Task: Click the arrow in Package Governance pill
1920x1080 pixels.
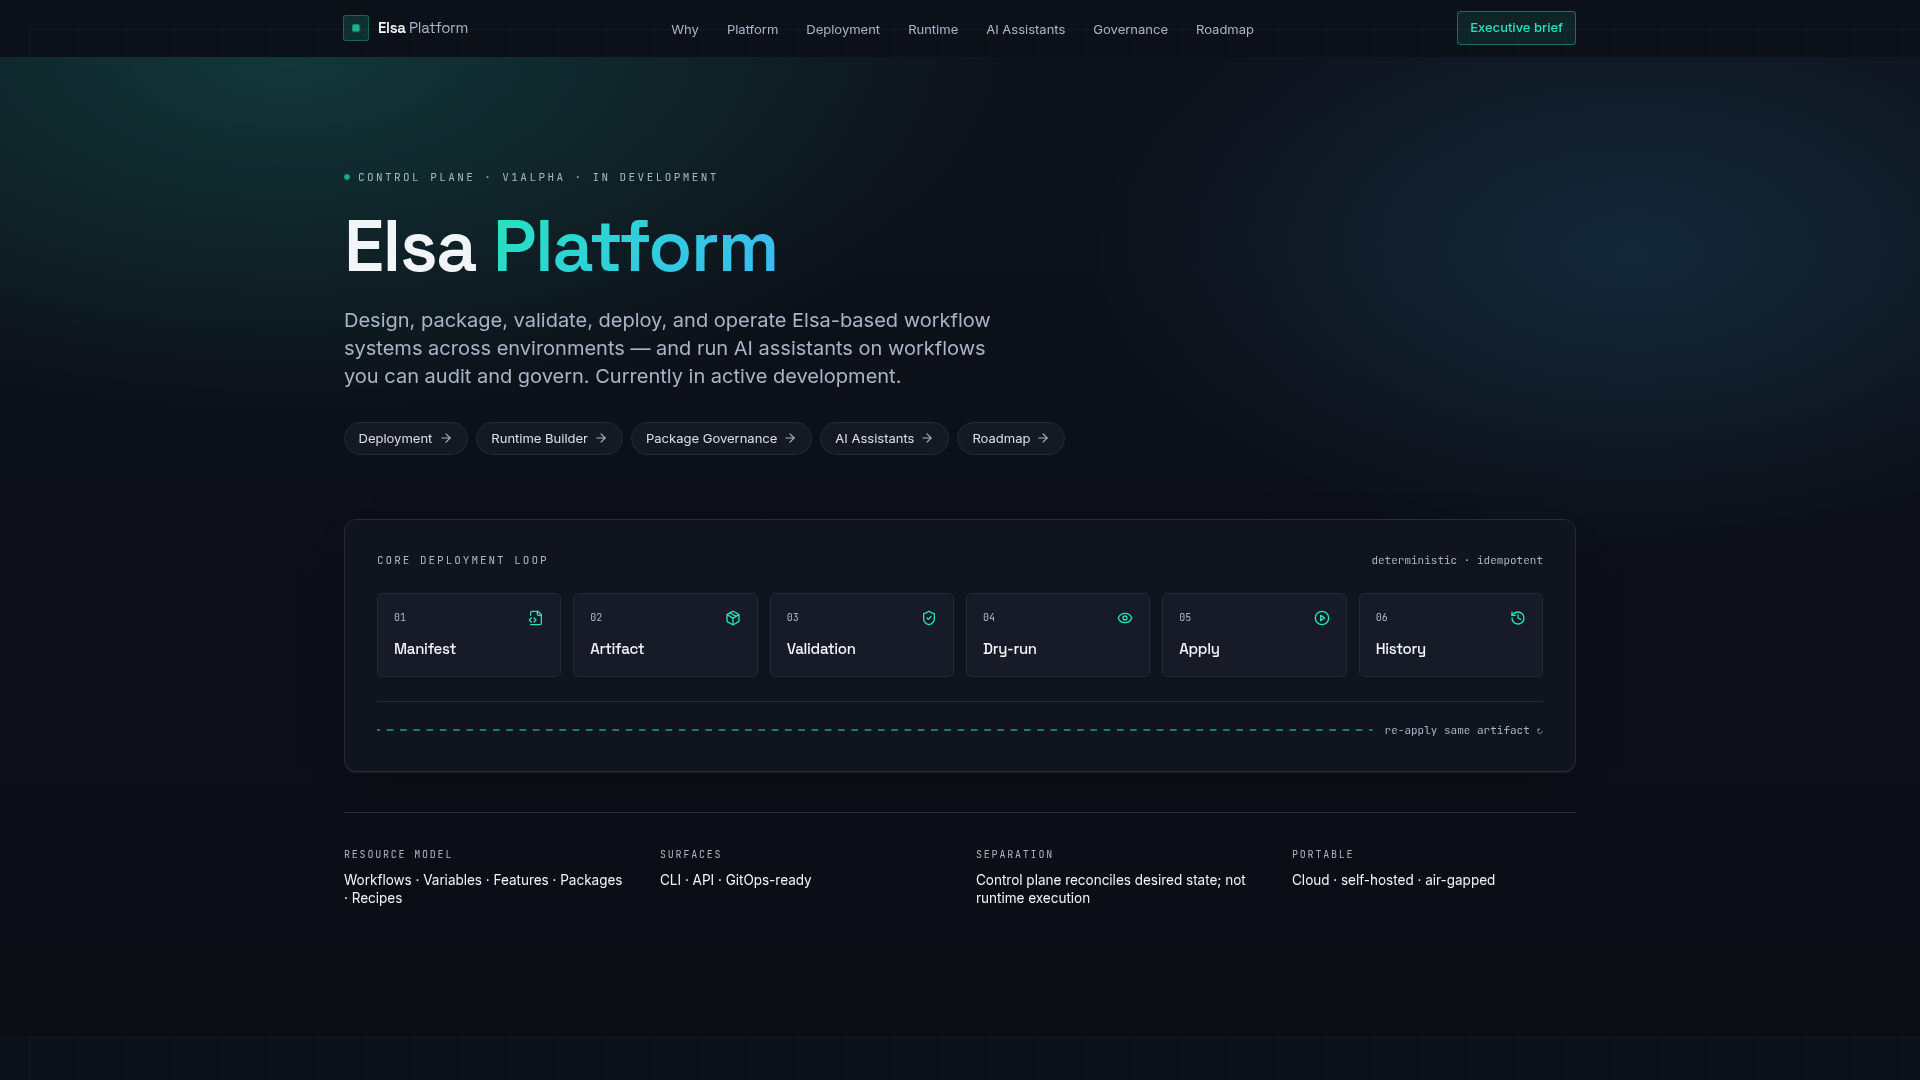Action: click(790, 438)
